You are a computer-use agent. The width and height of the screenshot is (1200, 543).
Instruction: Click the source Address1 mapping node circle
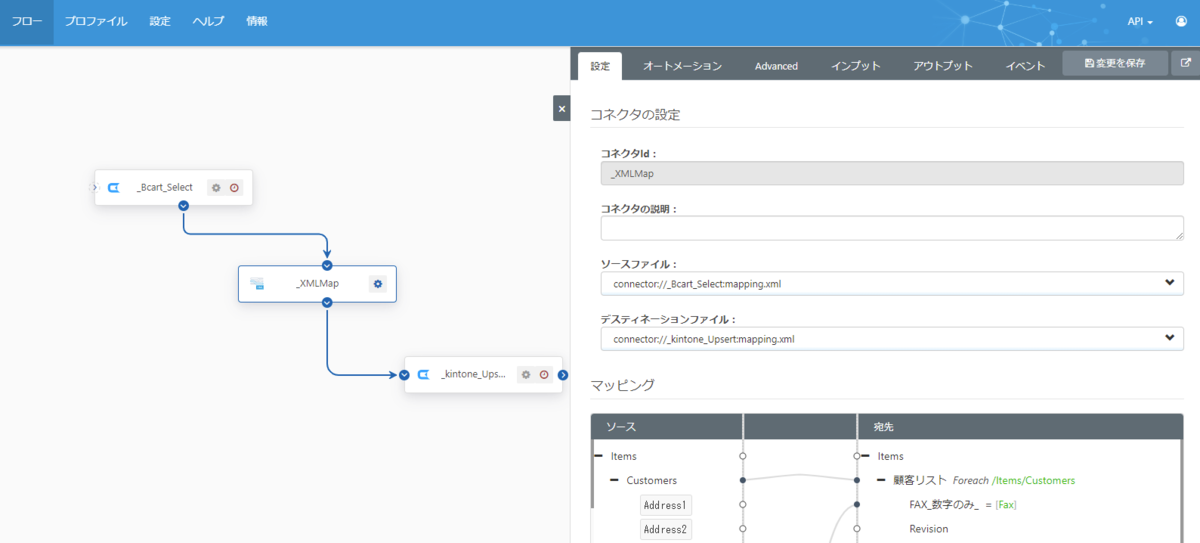click(x=742, y=504)
